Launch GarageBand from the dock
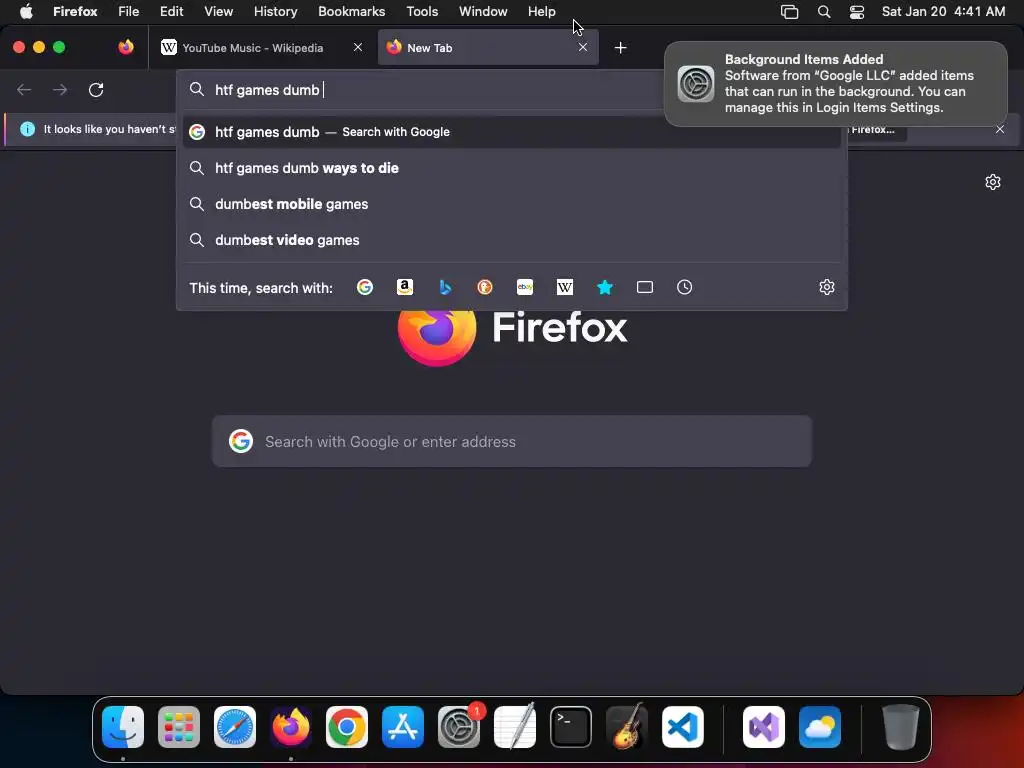Screen dimensions: 1024x768 click(627, 727)
